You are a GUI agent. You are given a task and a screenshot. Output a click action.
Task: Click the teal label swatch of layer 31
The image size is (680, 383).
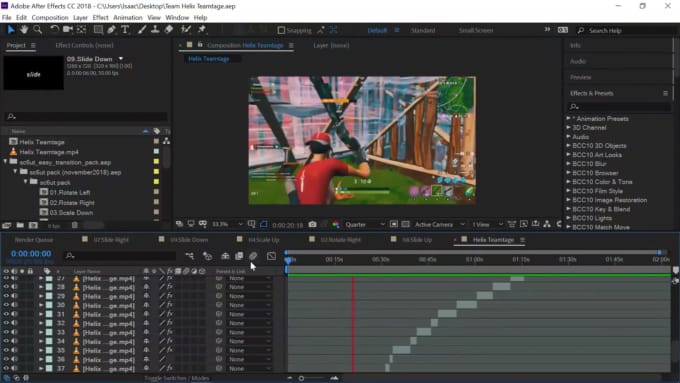click(49, 314)
